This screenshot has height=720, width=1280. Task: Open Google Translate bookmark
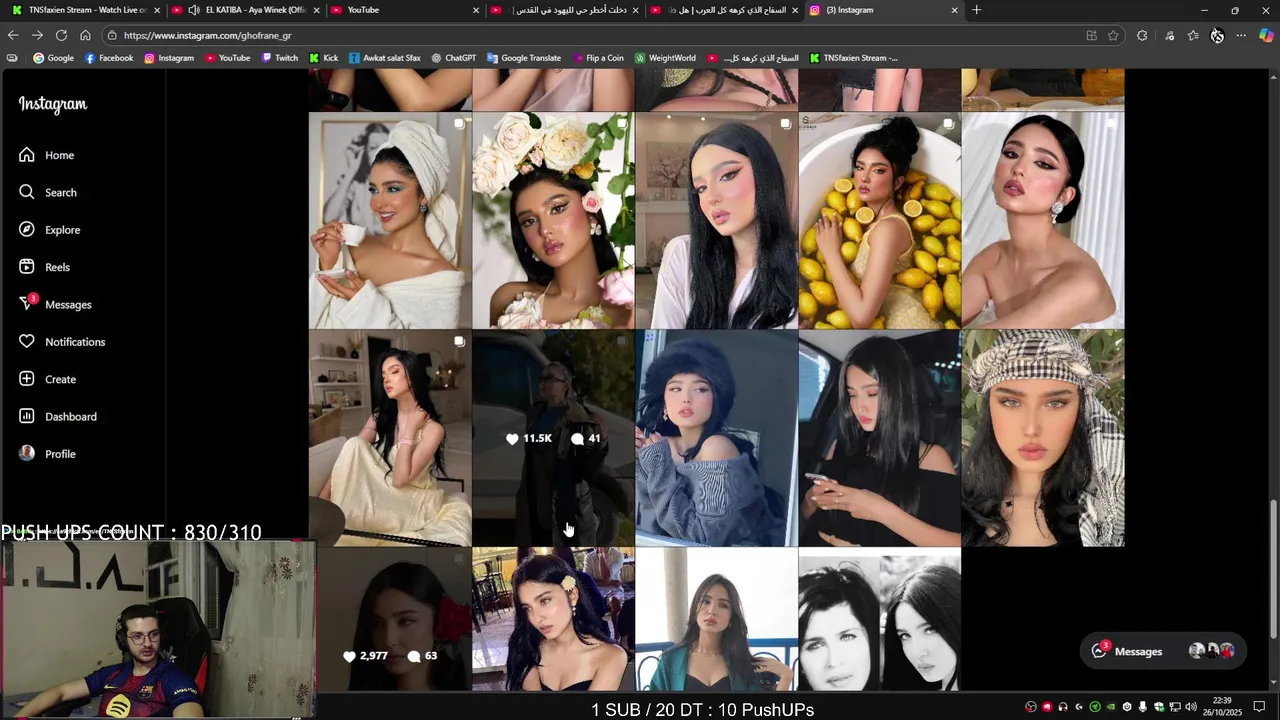click(524, 58)
